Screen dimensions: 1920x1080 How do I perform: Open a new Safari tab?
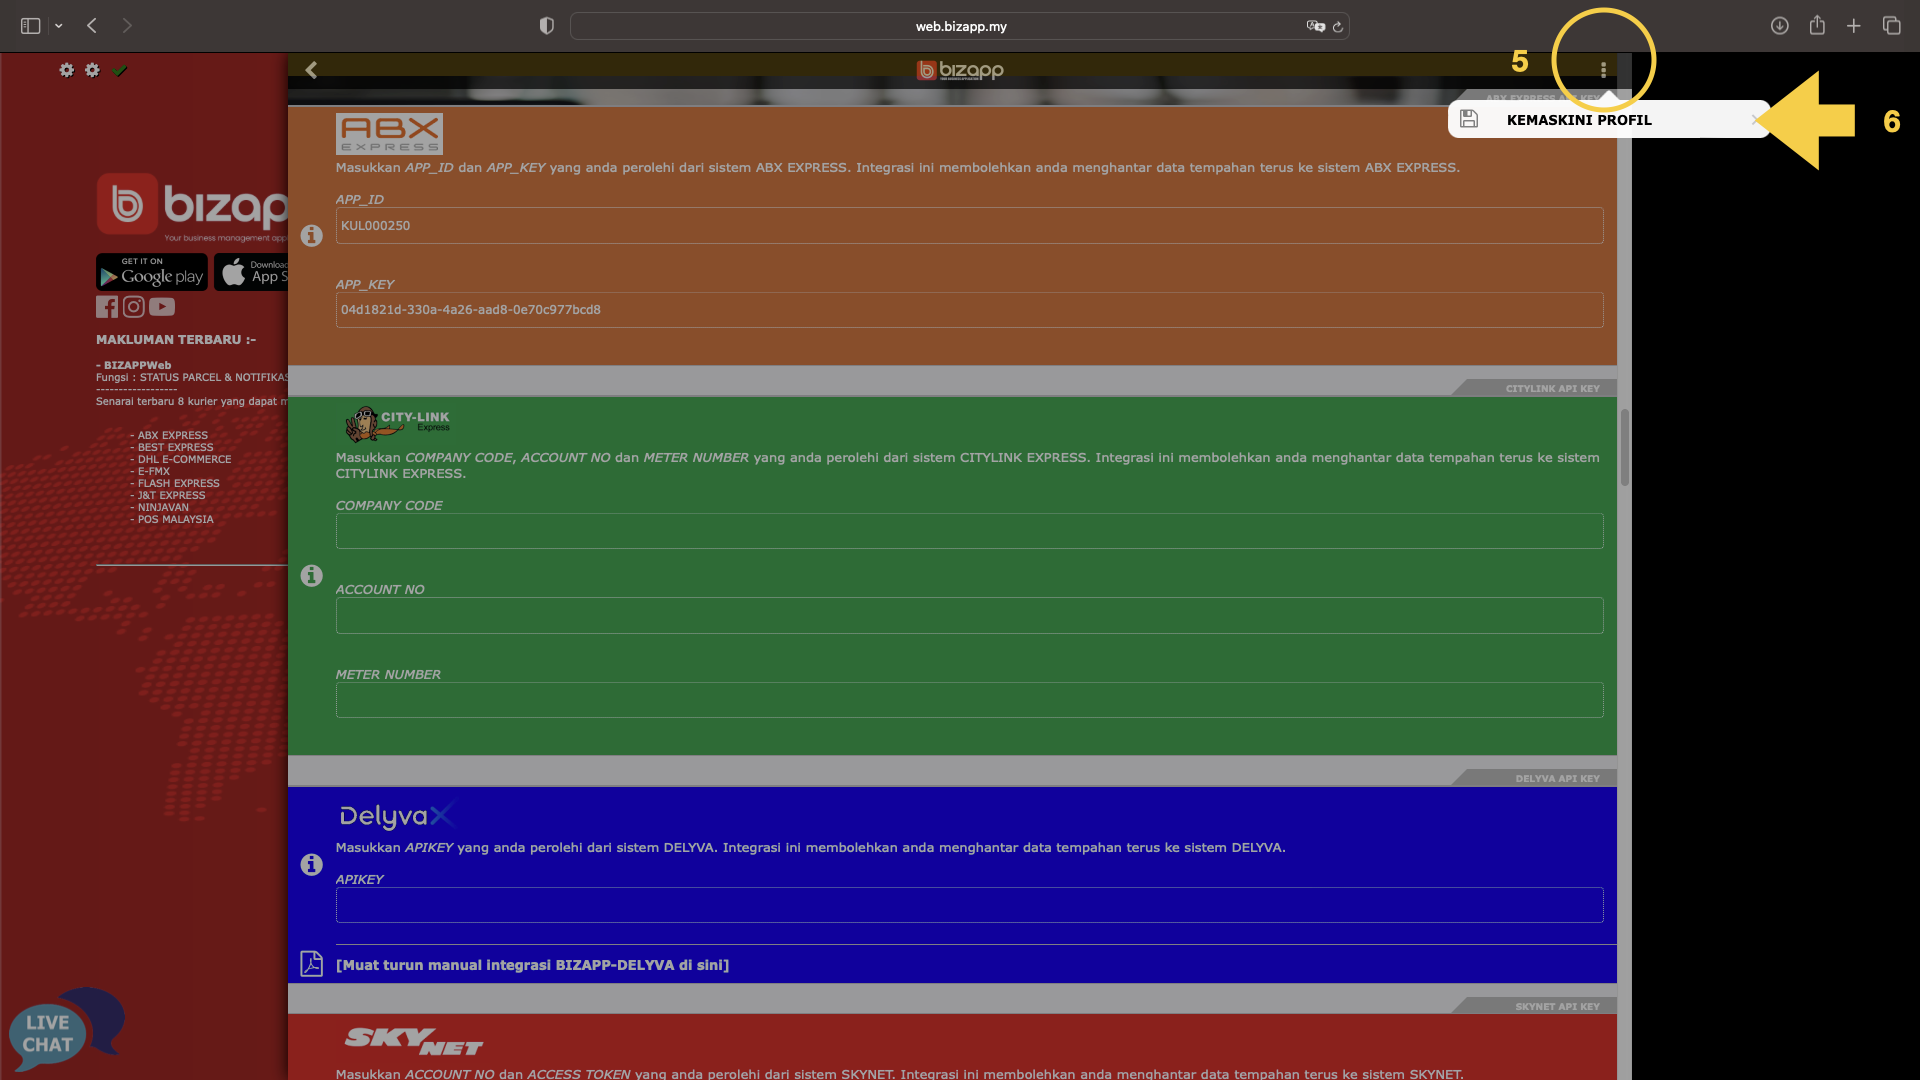(x=1854, y=26)
